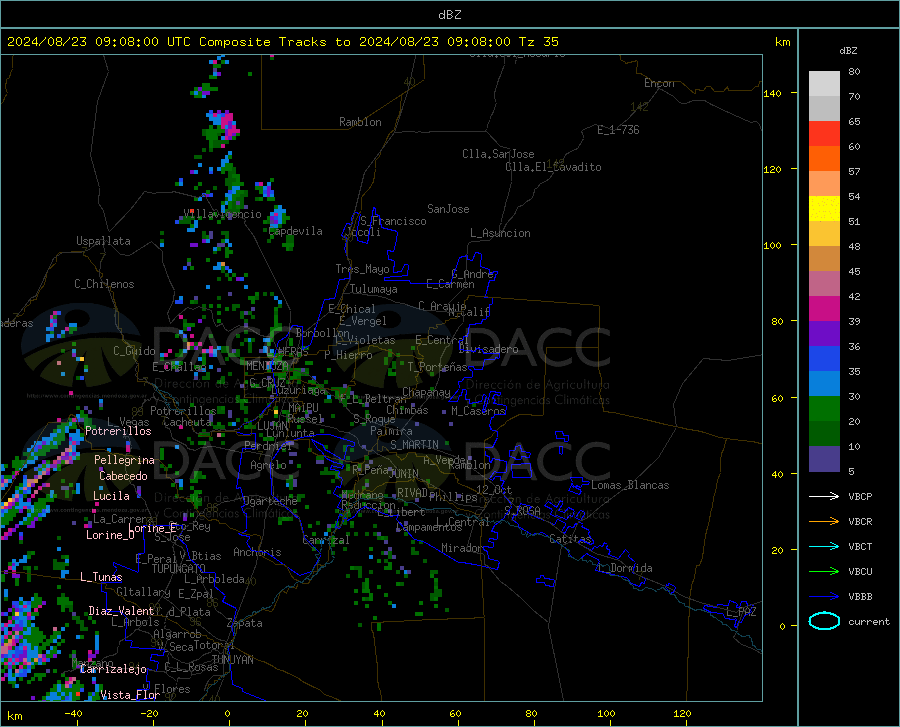Click the JUNIN map label
900x727 pixels.
[x=404, y=474]
